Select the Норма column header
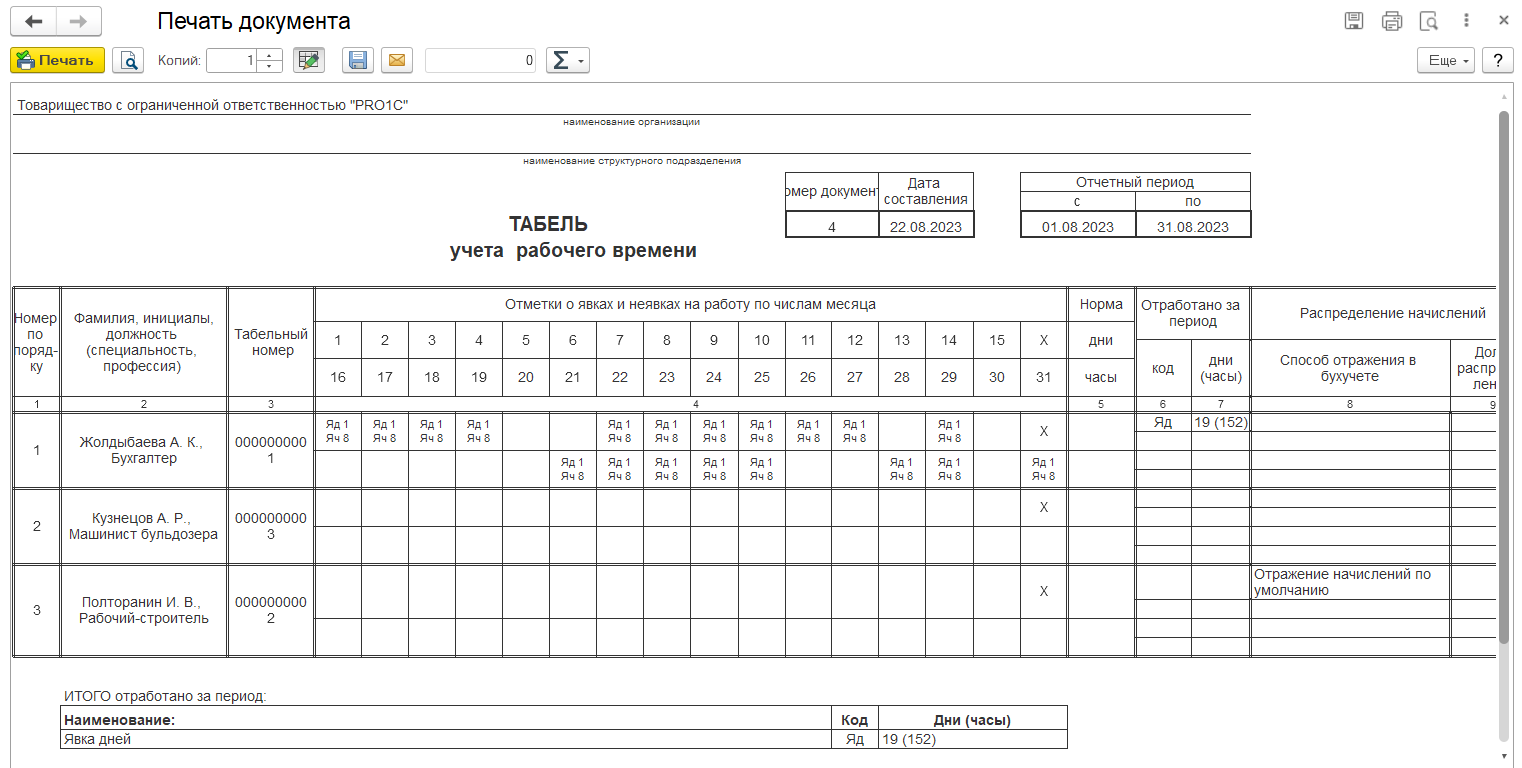The image size is (1522, 768). pyautogui.click(x=1101, y=304)
